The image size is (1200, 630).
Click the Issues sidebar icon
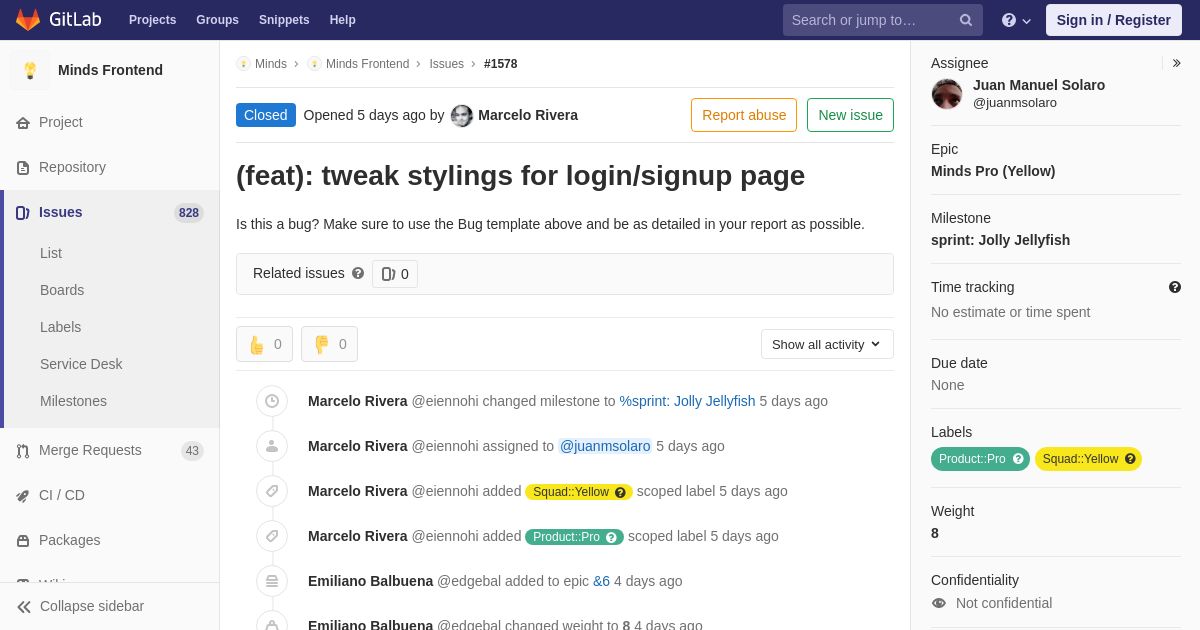click(23, 213)
